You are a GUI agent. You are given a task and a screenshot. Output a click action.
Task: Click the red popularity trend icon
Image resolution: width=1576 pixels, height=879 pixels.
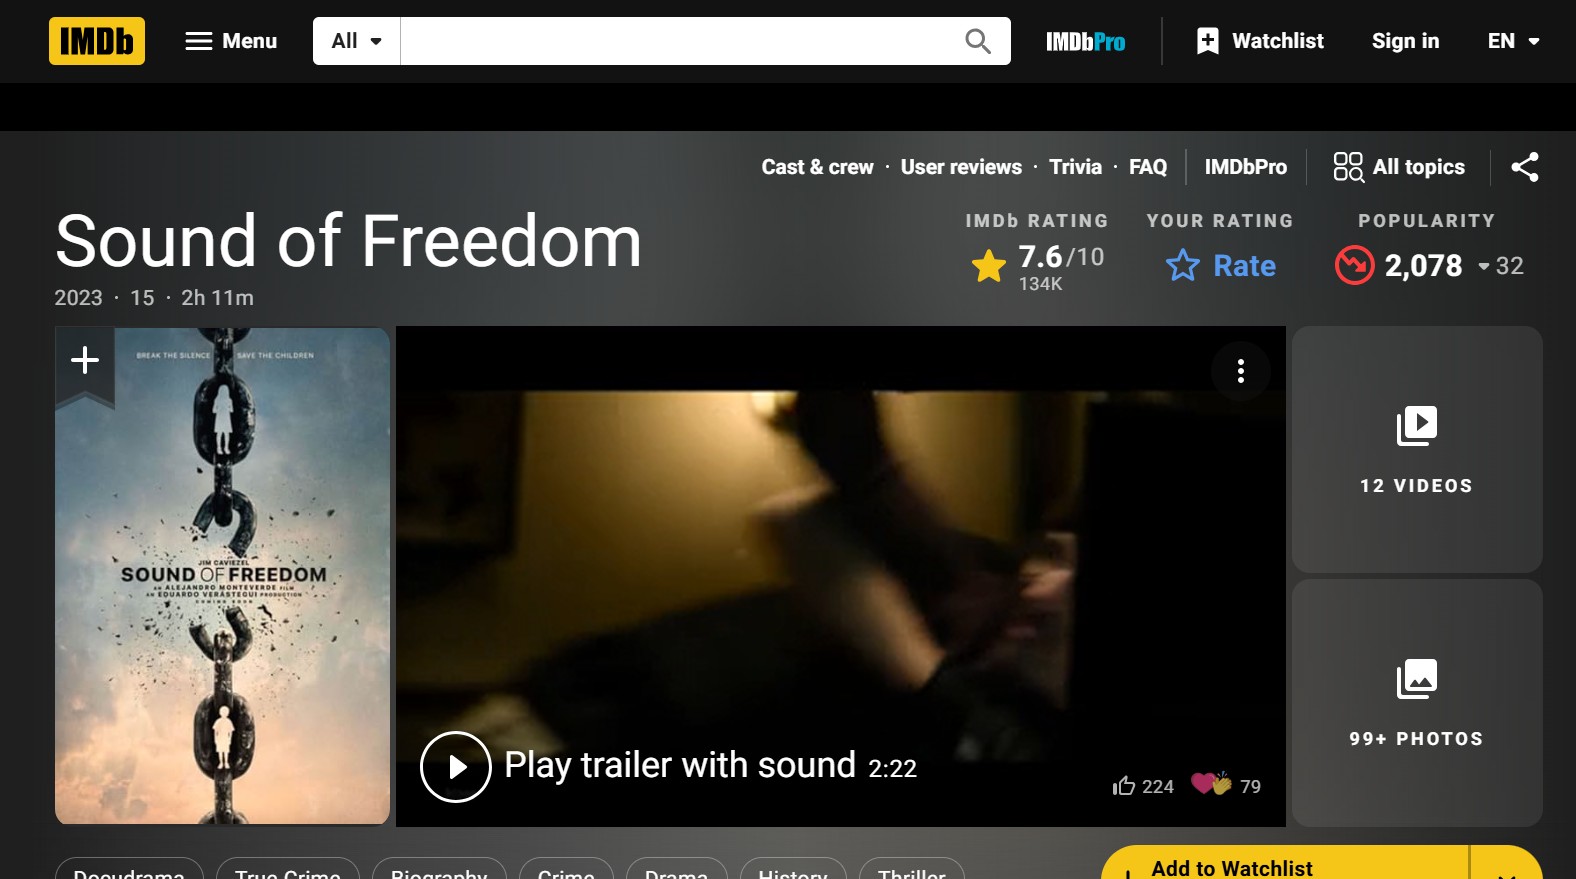coord(1354,265)
